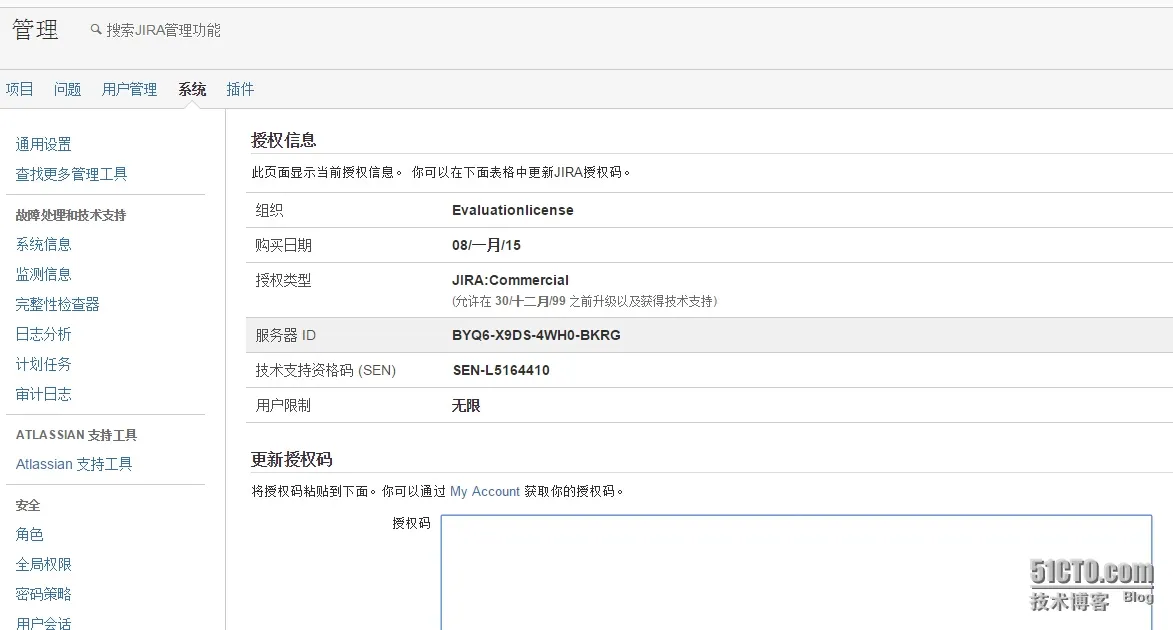The image size is (1173, 630).
Task: Click the search magnifier icon
Action: pyautogui.click(x=96, y=30)
